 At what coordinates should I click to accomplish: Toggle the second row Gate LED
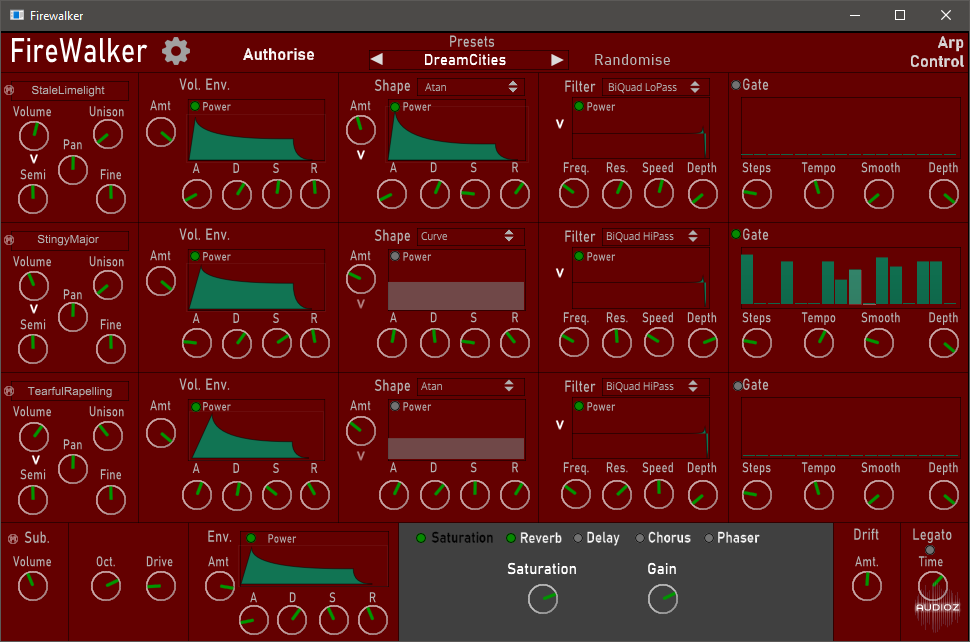tap(737, 235)
